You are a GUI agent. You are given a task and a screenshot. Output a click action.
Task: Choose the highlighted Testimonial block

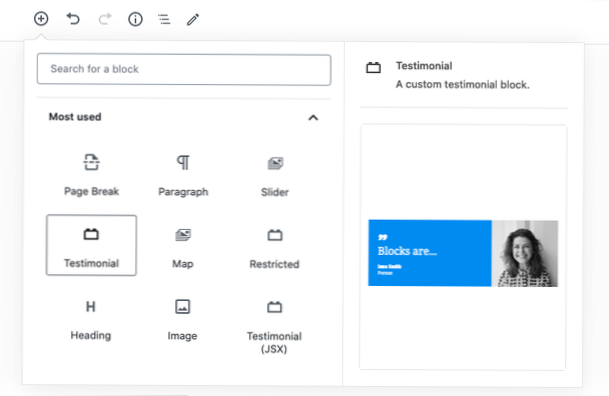tap(91, 245)
